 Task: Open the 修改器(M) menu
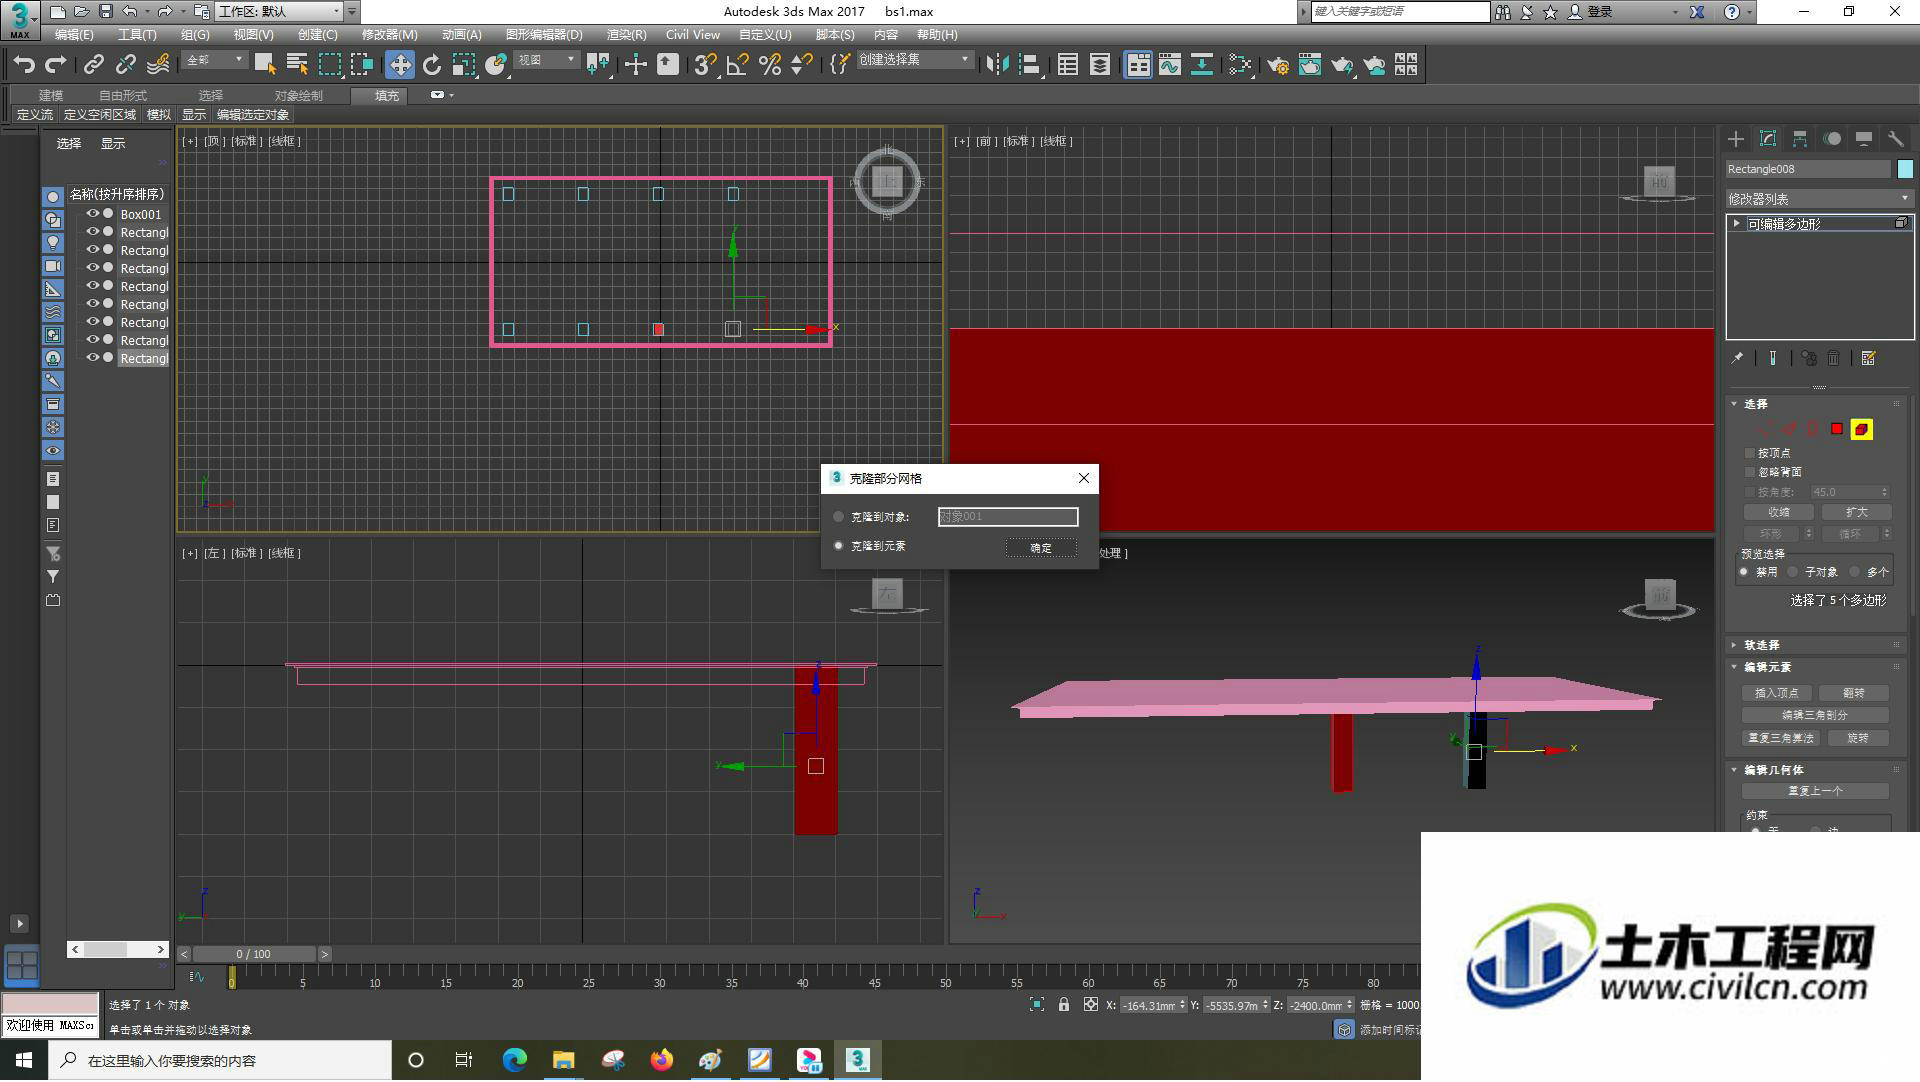(x=389, y=35)
